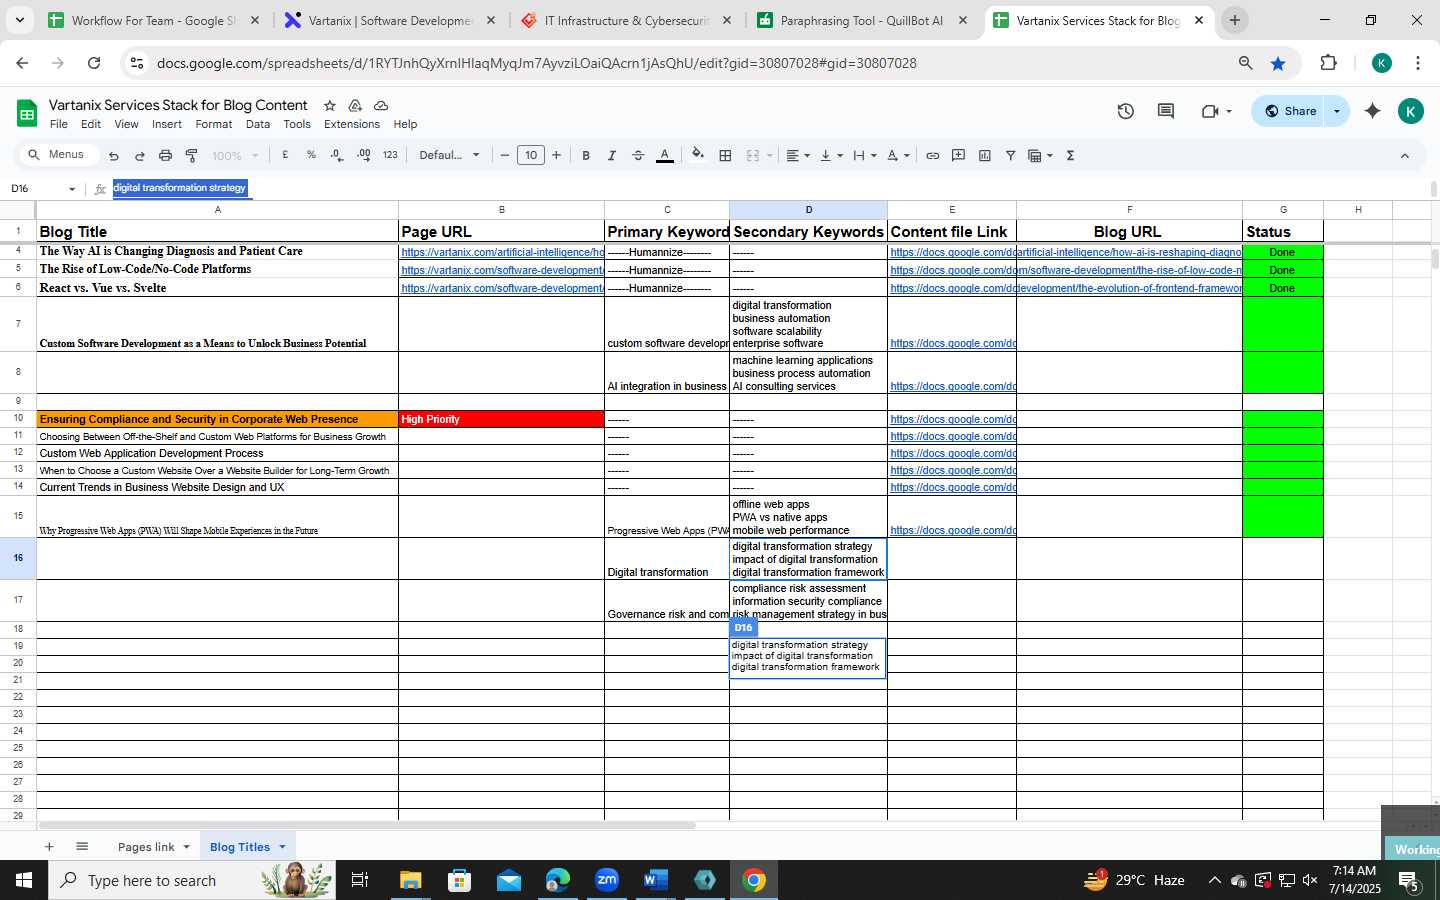
Task: Open Blog Titles tab dropdown arrow
Action: (x=282, y=847)
